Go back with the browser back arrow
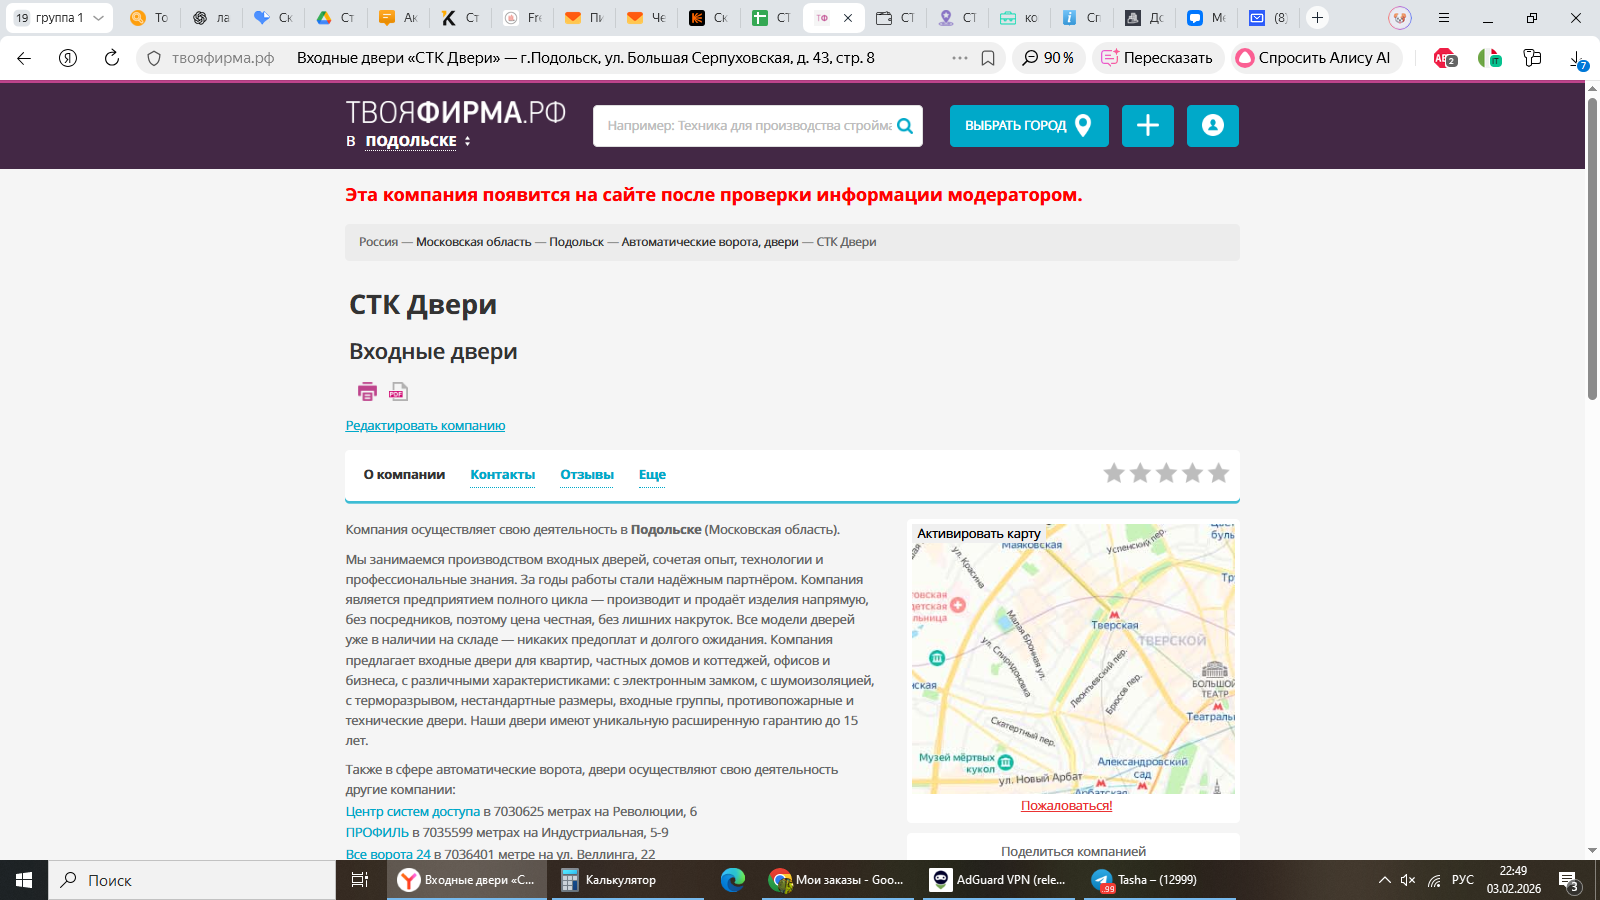This screenshot has height=900, width=1600. point(24,58)
